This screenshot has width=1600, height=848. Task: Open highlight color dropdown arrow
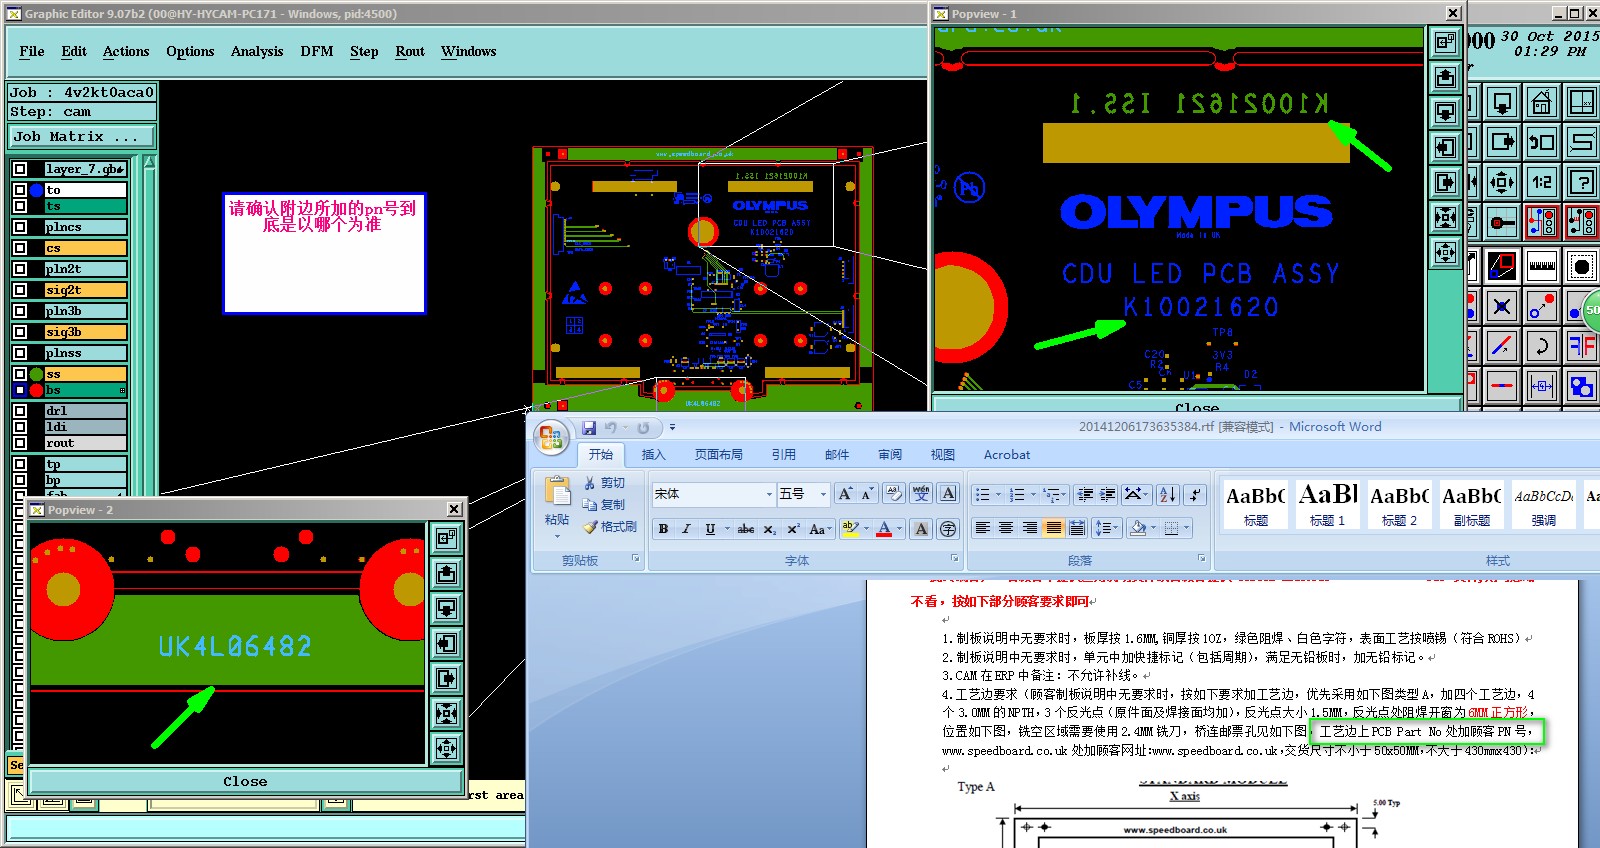tap(866, 529)
